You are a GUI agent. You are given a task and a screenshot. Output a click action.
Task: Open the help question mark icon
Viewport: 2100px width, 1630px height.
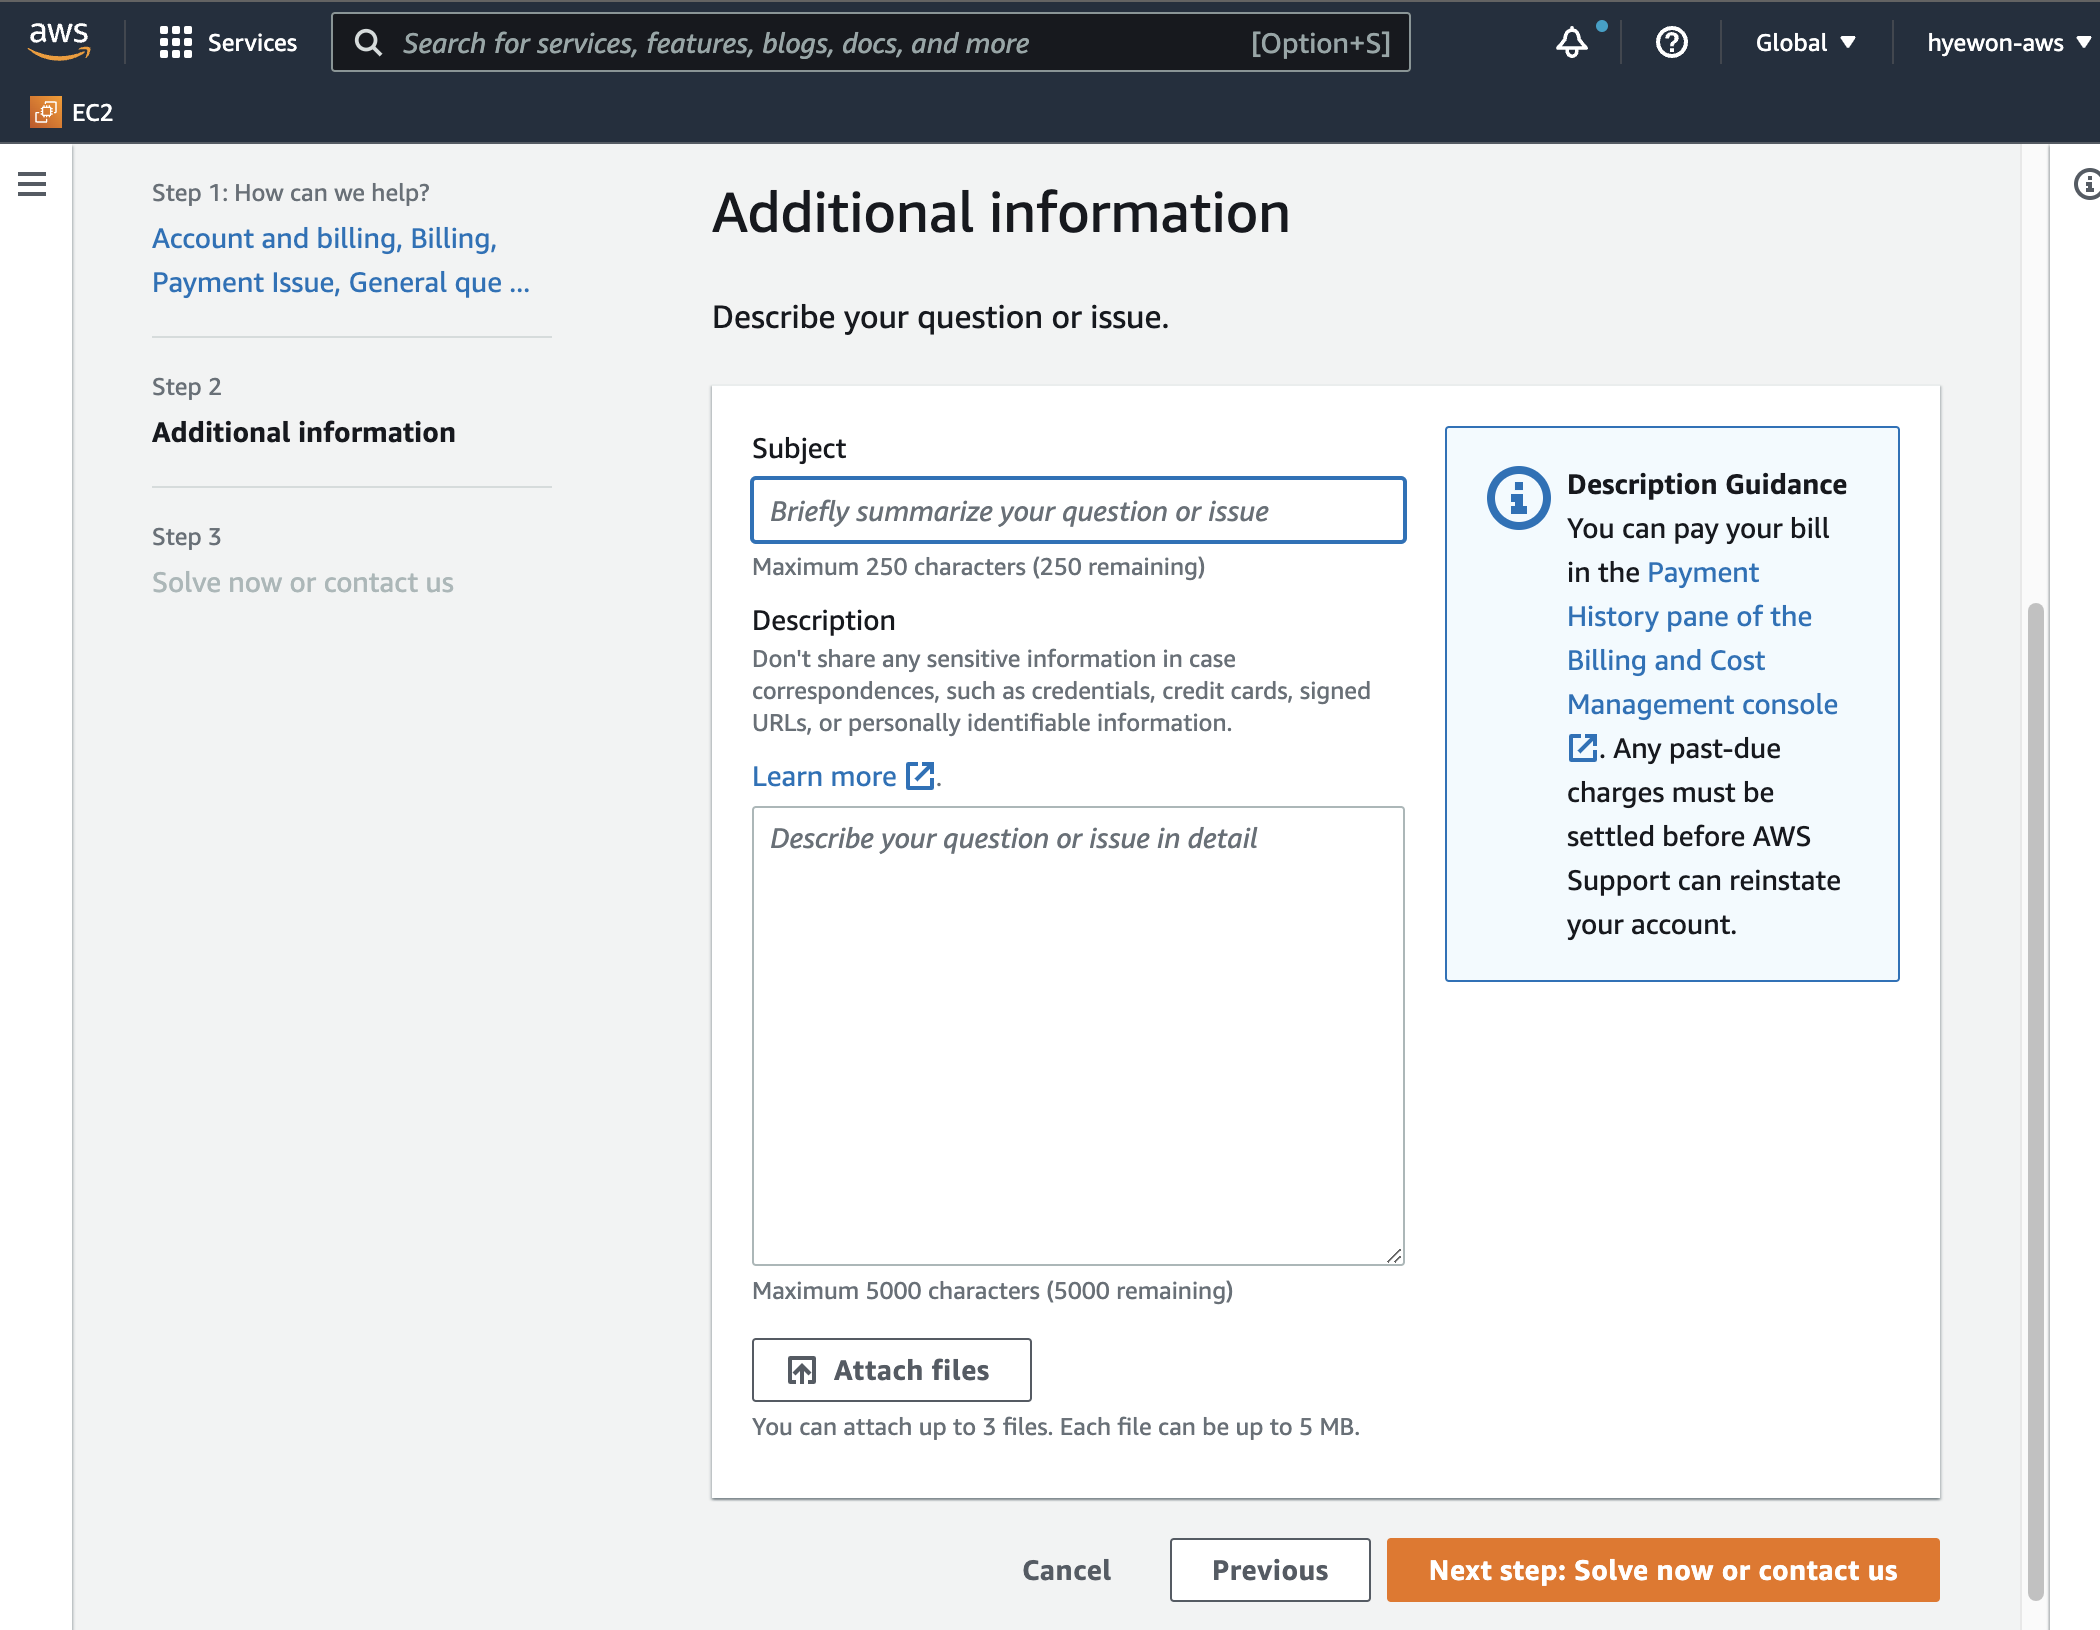coord(1671,43)
